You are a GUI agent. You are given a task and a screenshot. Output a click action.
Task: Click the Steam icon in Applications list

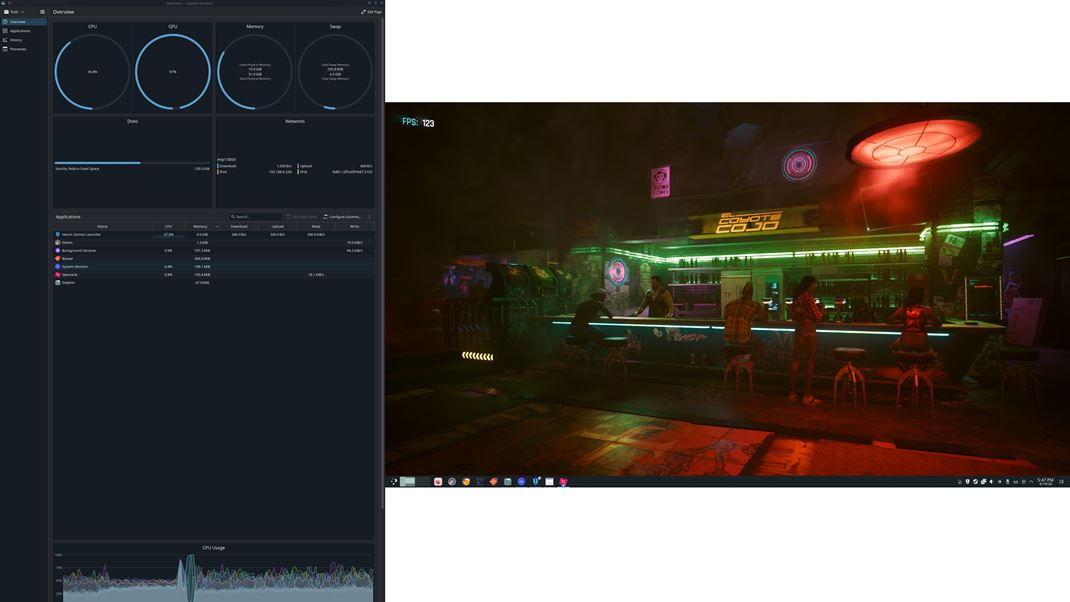pos(57,242)
